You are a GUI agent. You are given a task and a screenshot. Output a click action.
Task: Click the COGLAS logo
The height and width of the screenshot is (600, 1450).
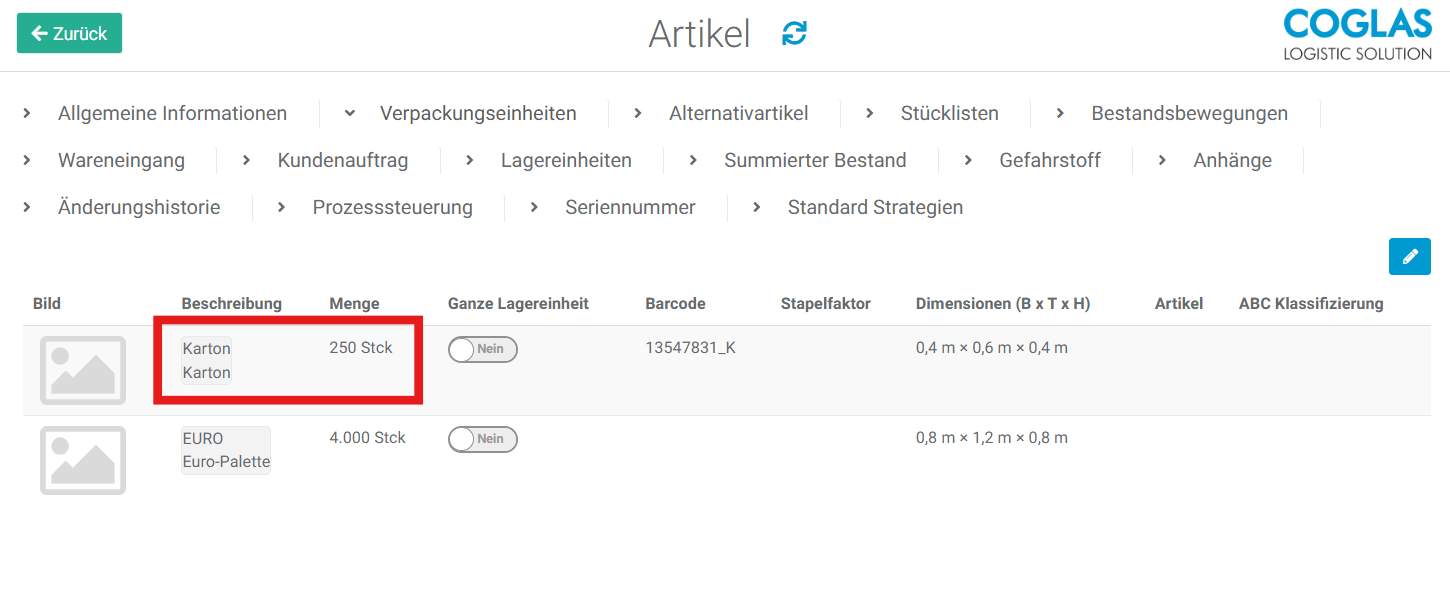[x=1357, y=35]
